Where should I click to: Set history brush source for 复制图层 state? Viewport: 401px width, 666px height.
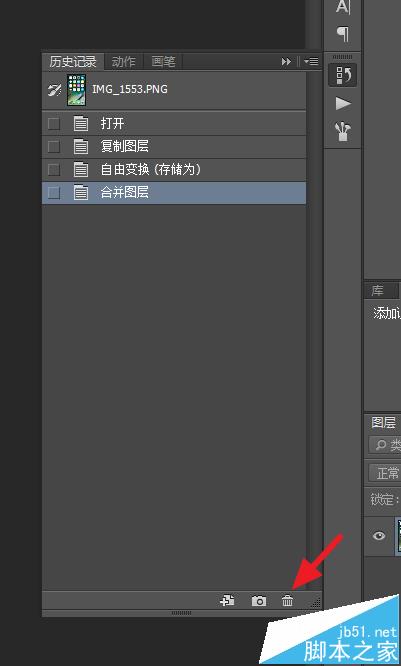point(54,147)
